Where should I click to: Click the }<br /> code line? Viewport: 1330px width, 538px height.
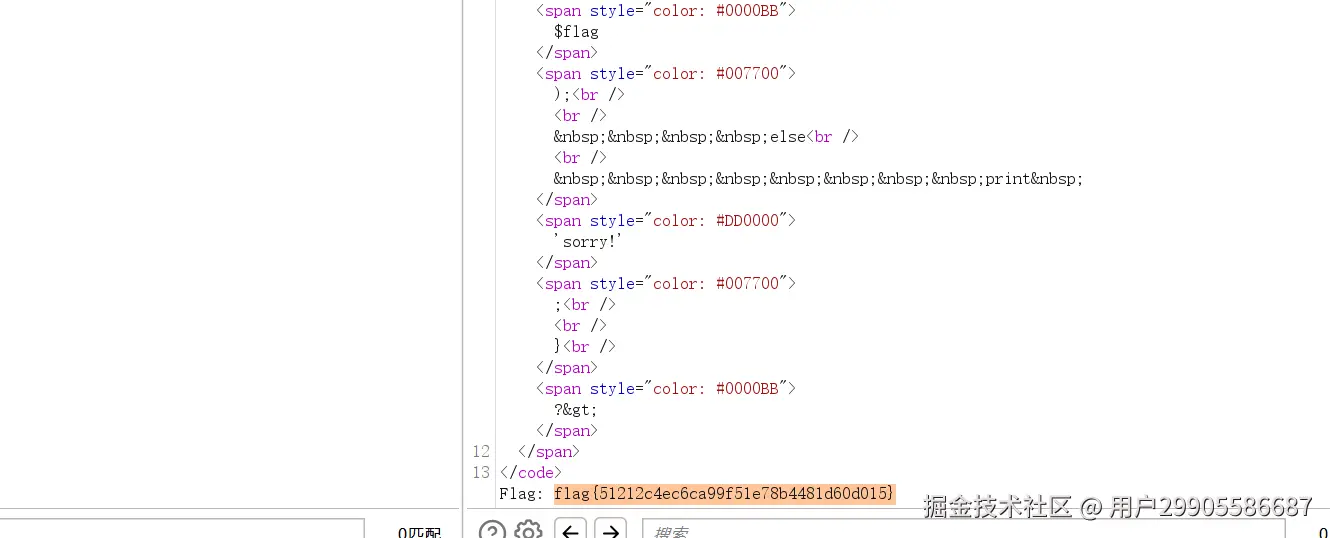click(x=585, y=347)
